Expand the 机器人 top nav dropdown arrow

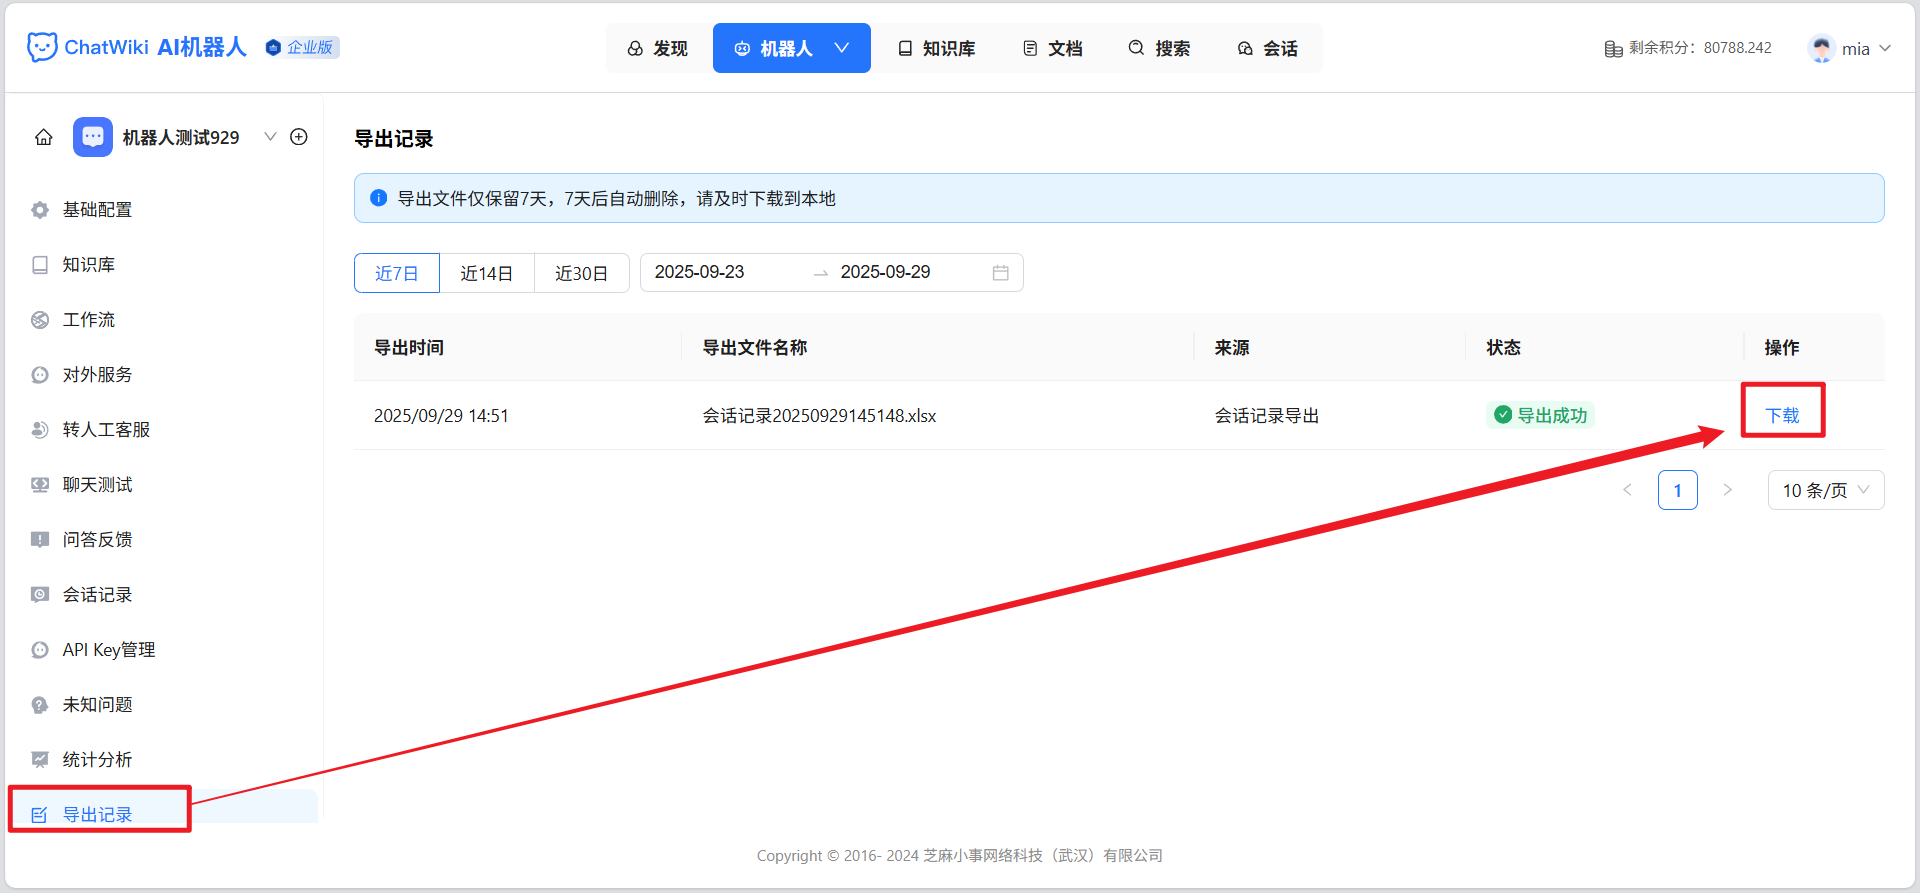click(842, 48)
